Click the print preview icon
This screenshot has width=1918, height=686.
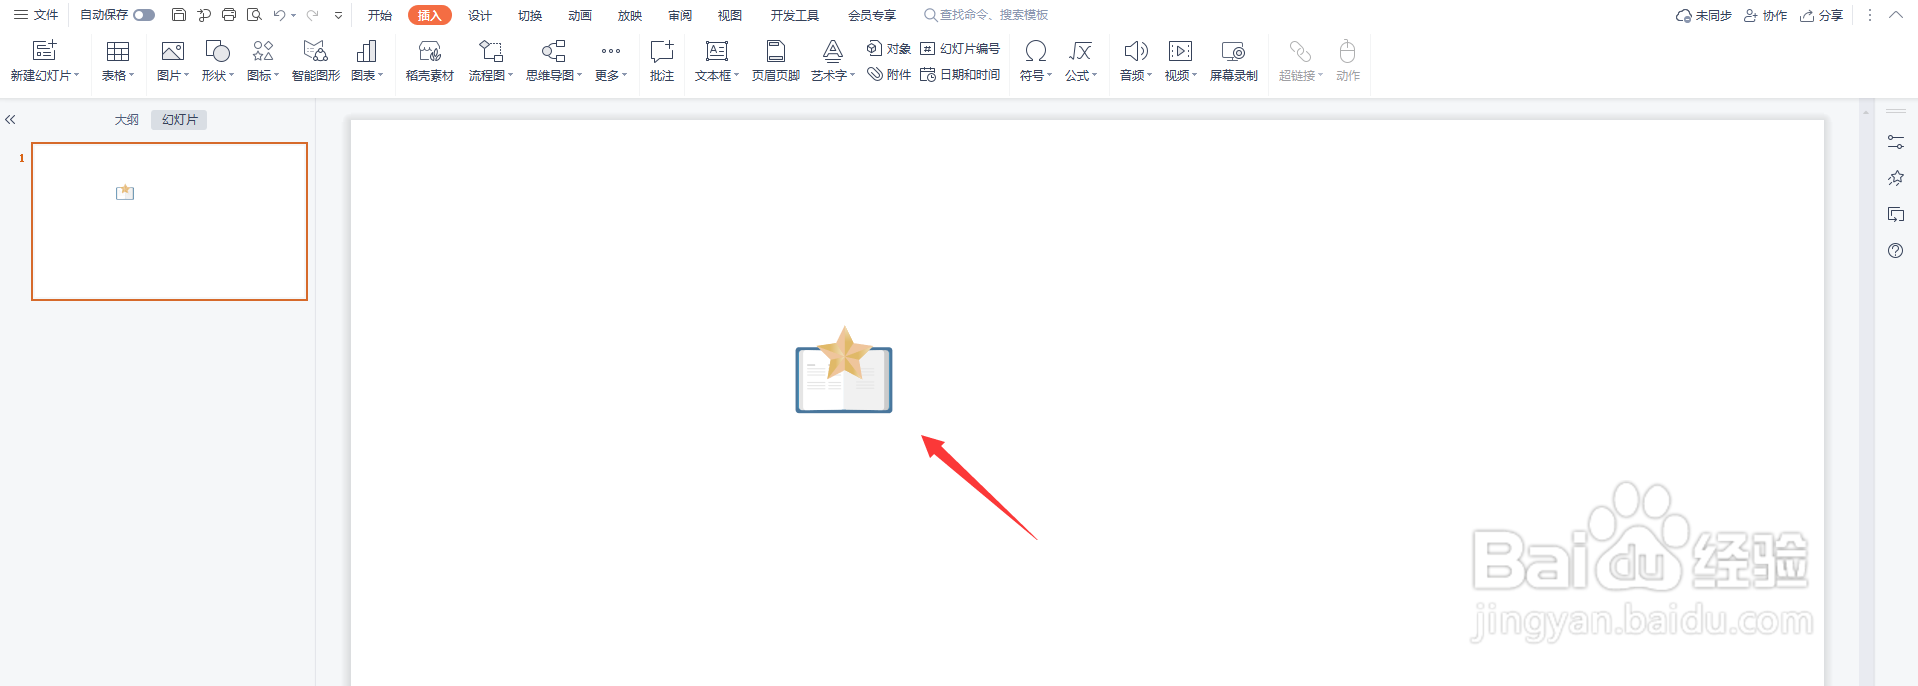[254, 15]
